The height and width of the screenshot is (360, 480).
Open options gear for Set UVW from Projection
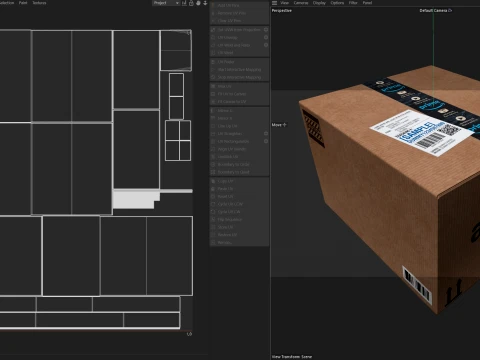point(266,30)
